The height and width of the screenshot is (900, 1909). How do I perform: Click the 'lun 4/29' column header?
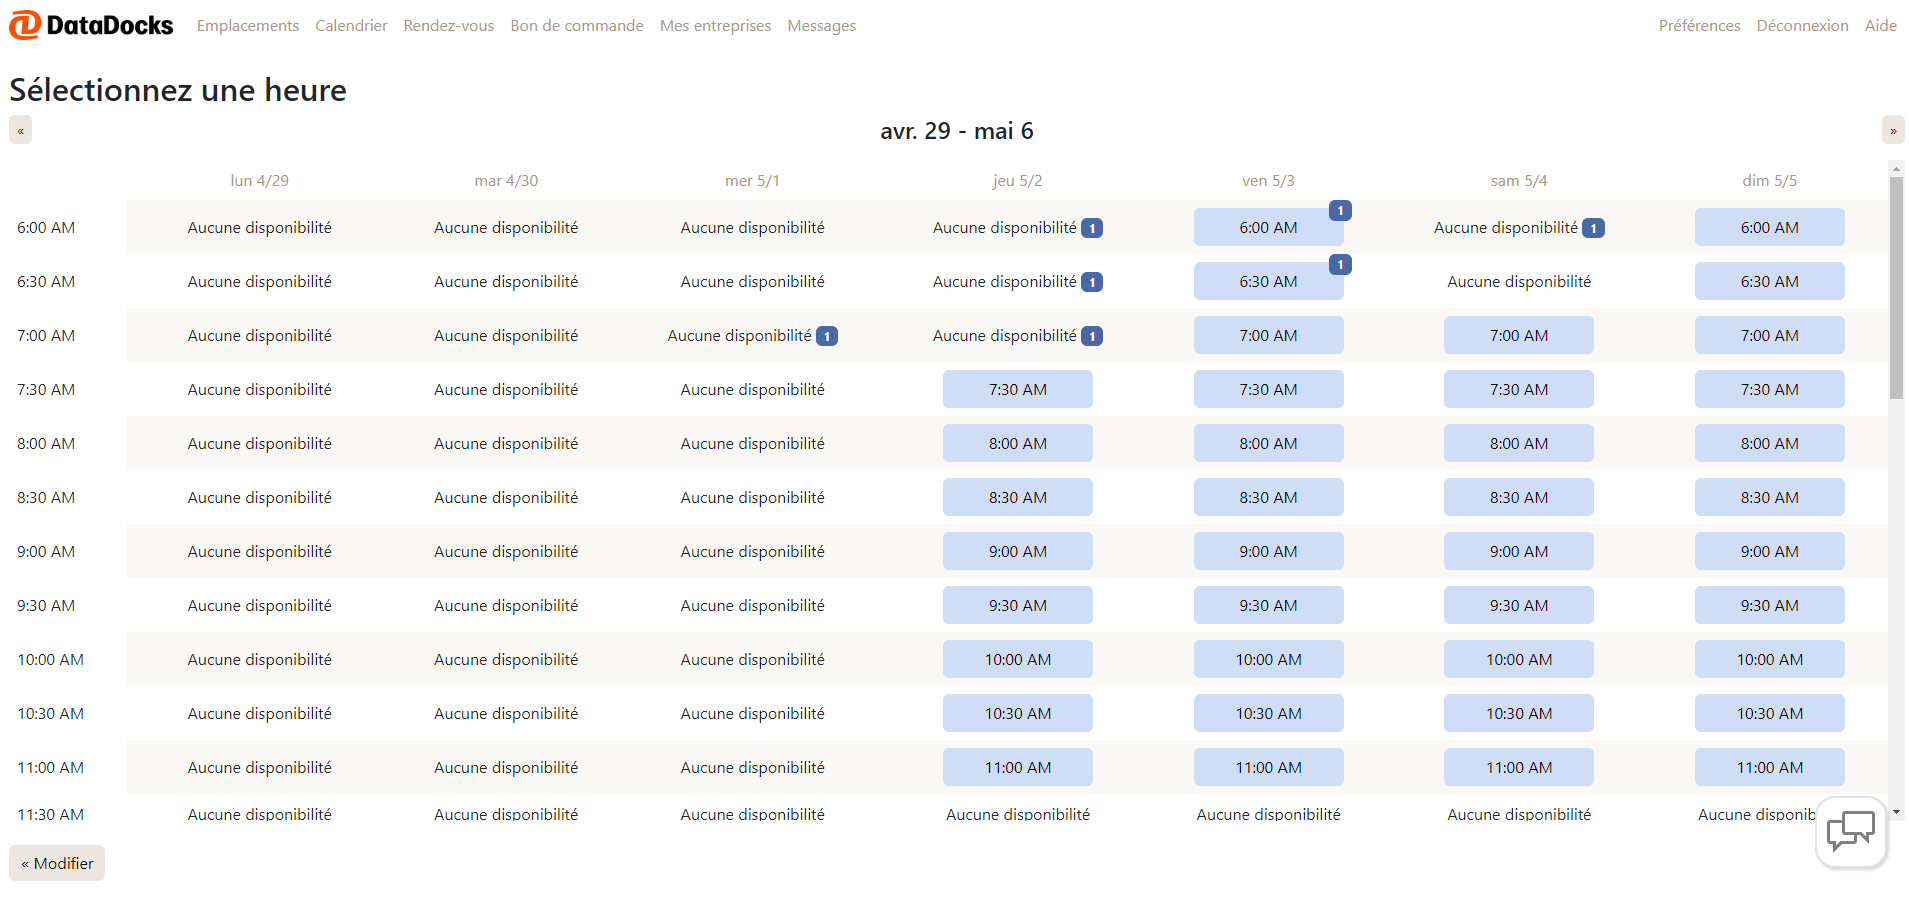pos(259,181)
